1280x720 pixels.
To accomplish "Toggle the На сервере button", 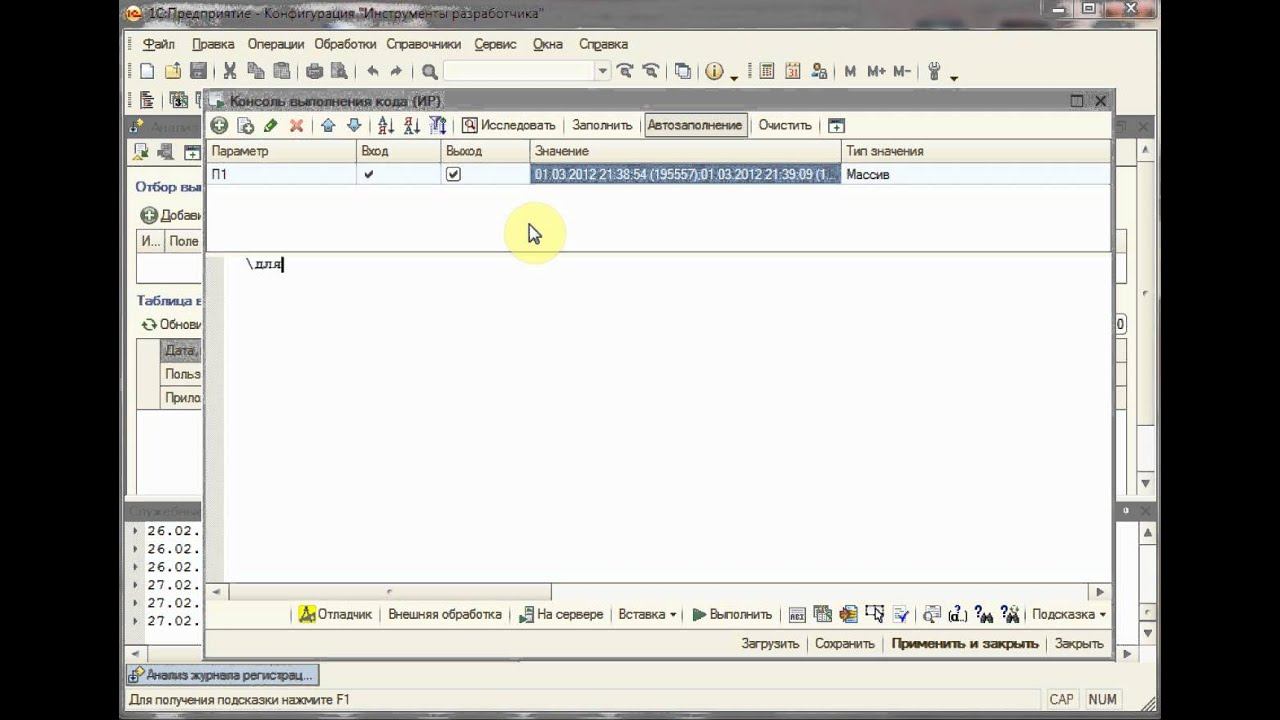I will tap(561, 614).
